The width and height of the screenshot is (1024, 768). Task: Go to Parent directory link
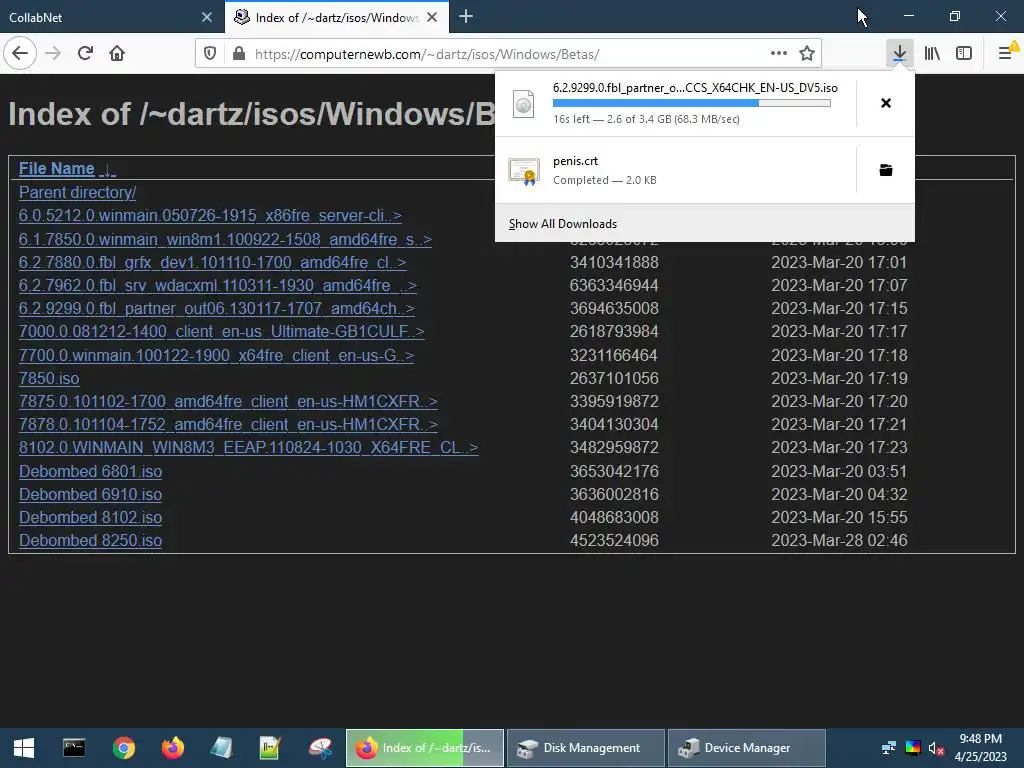click(77, 193)
